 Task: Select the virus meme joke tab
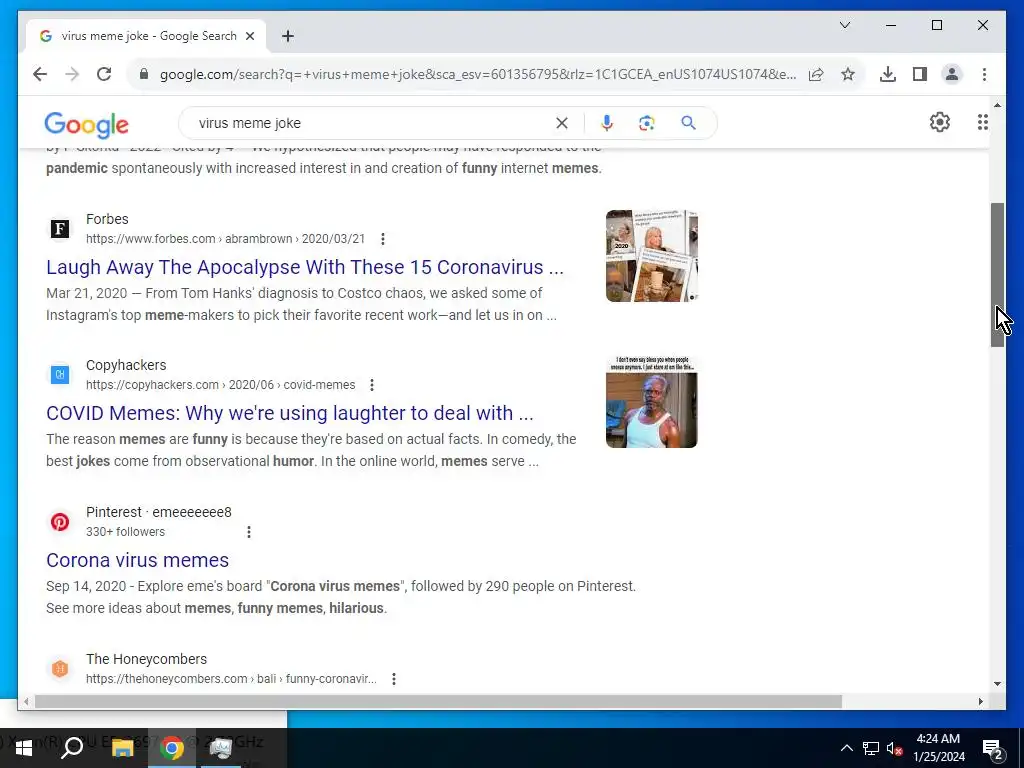pyautogui.click(x=148, y=36)
